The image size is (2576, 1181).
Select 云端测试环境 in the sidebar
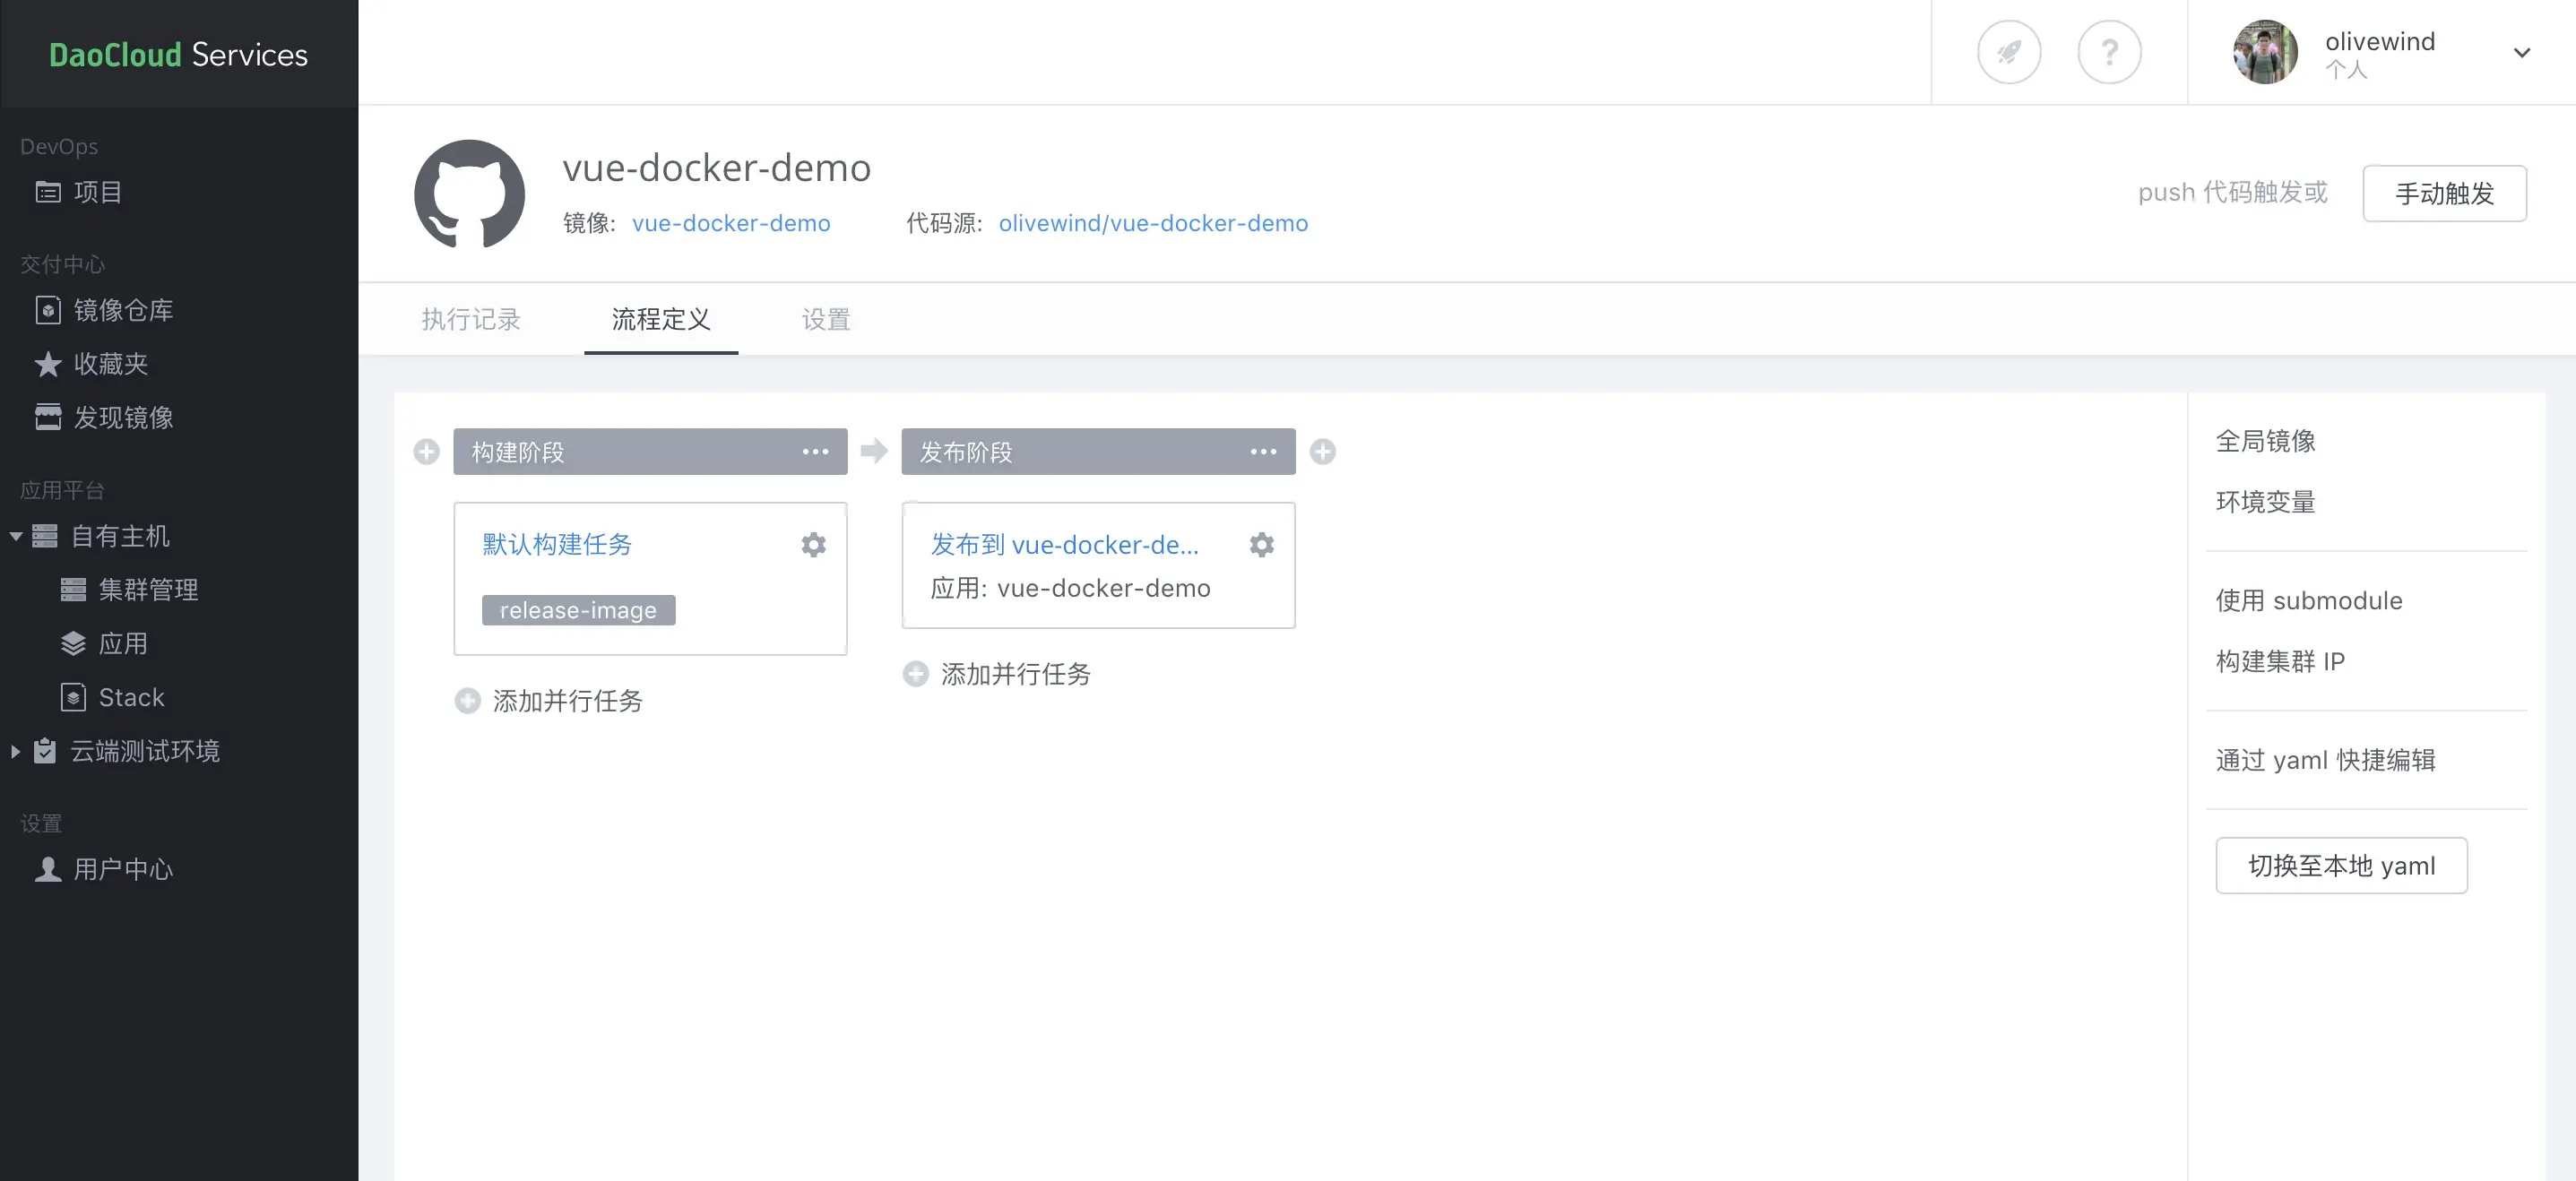(x=145, y=751)
